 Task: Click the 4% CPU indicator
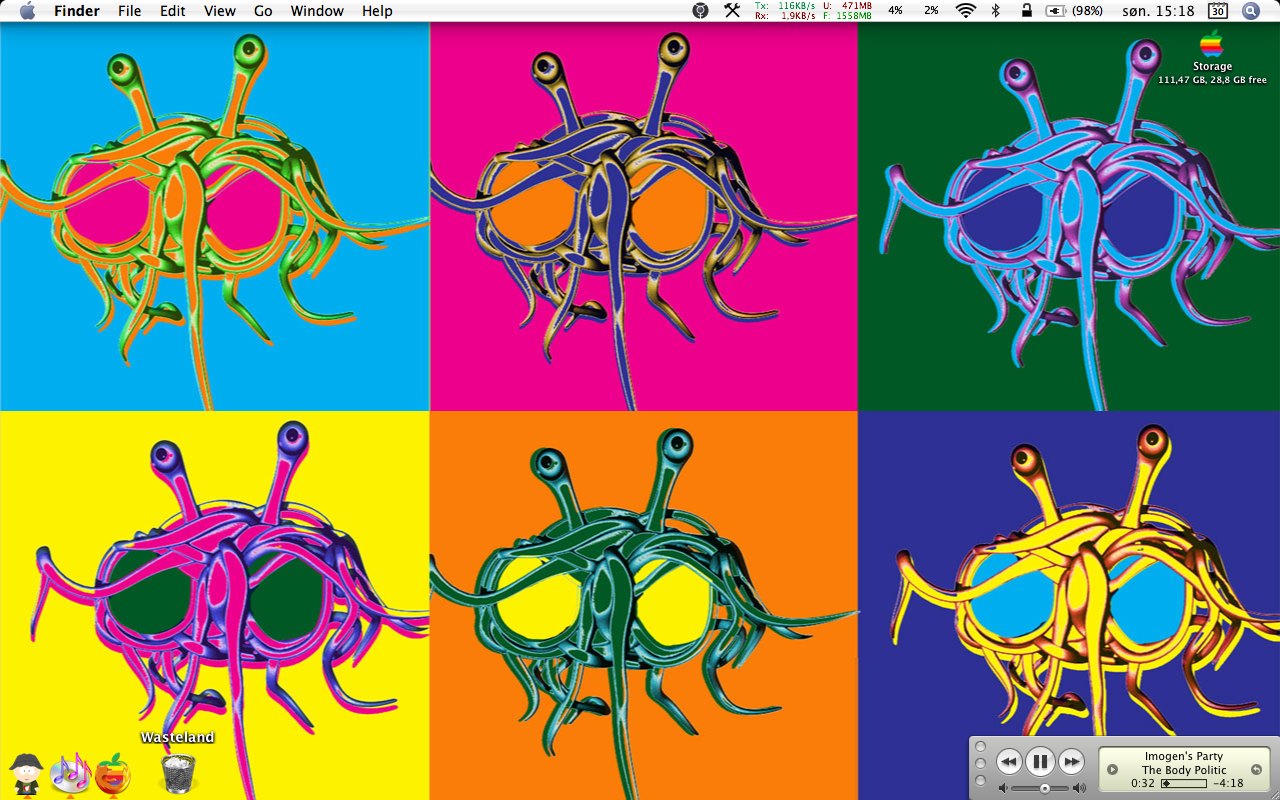895,11
